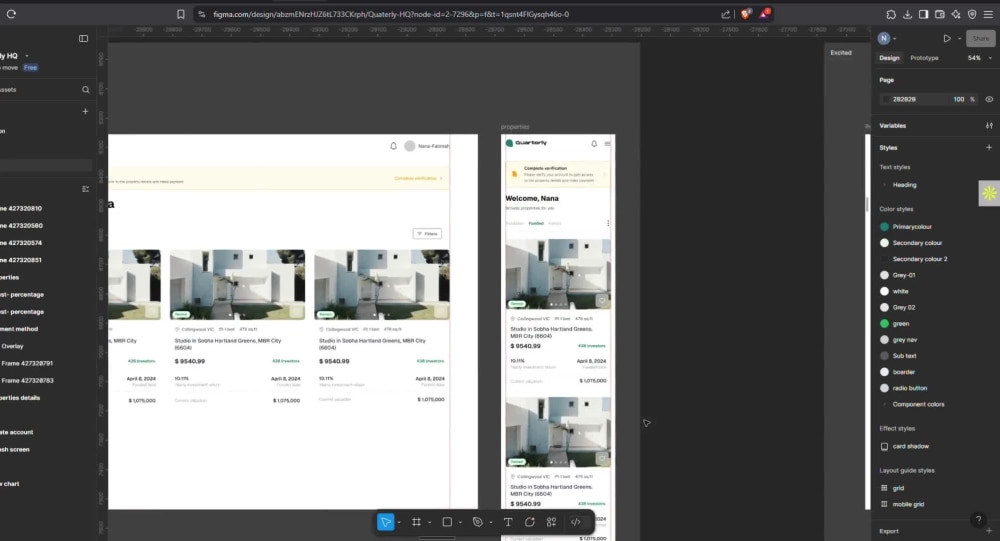Collapse all layers icon

coord(85,189)
